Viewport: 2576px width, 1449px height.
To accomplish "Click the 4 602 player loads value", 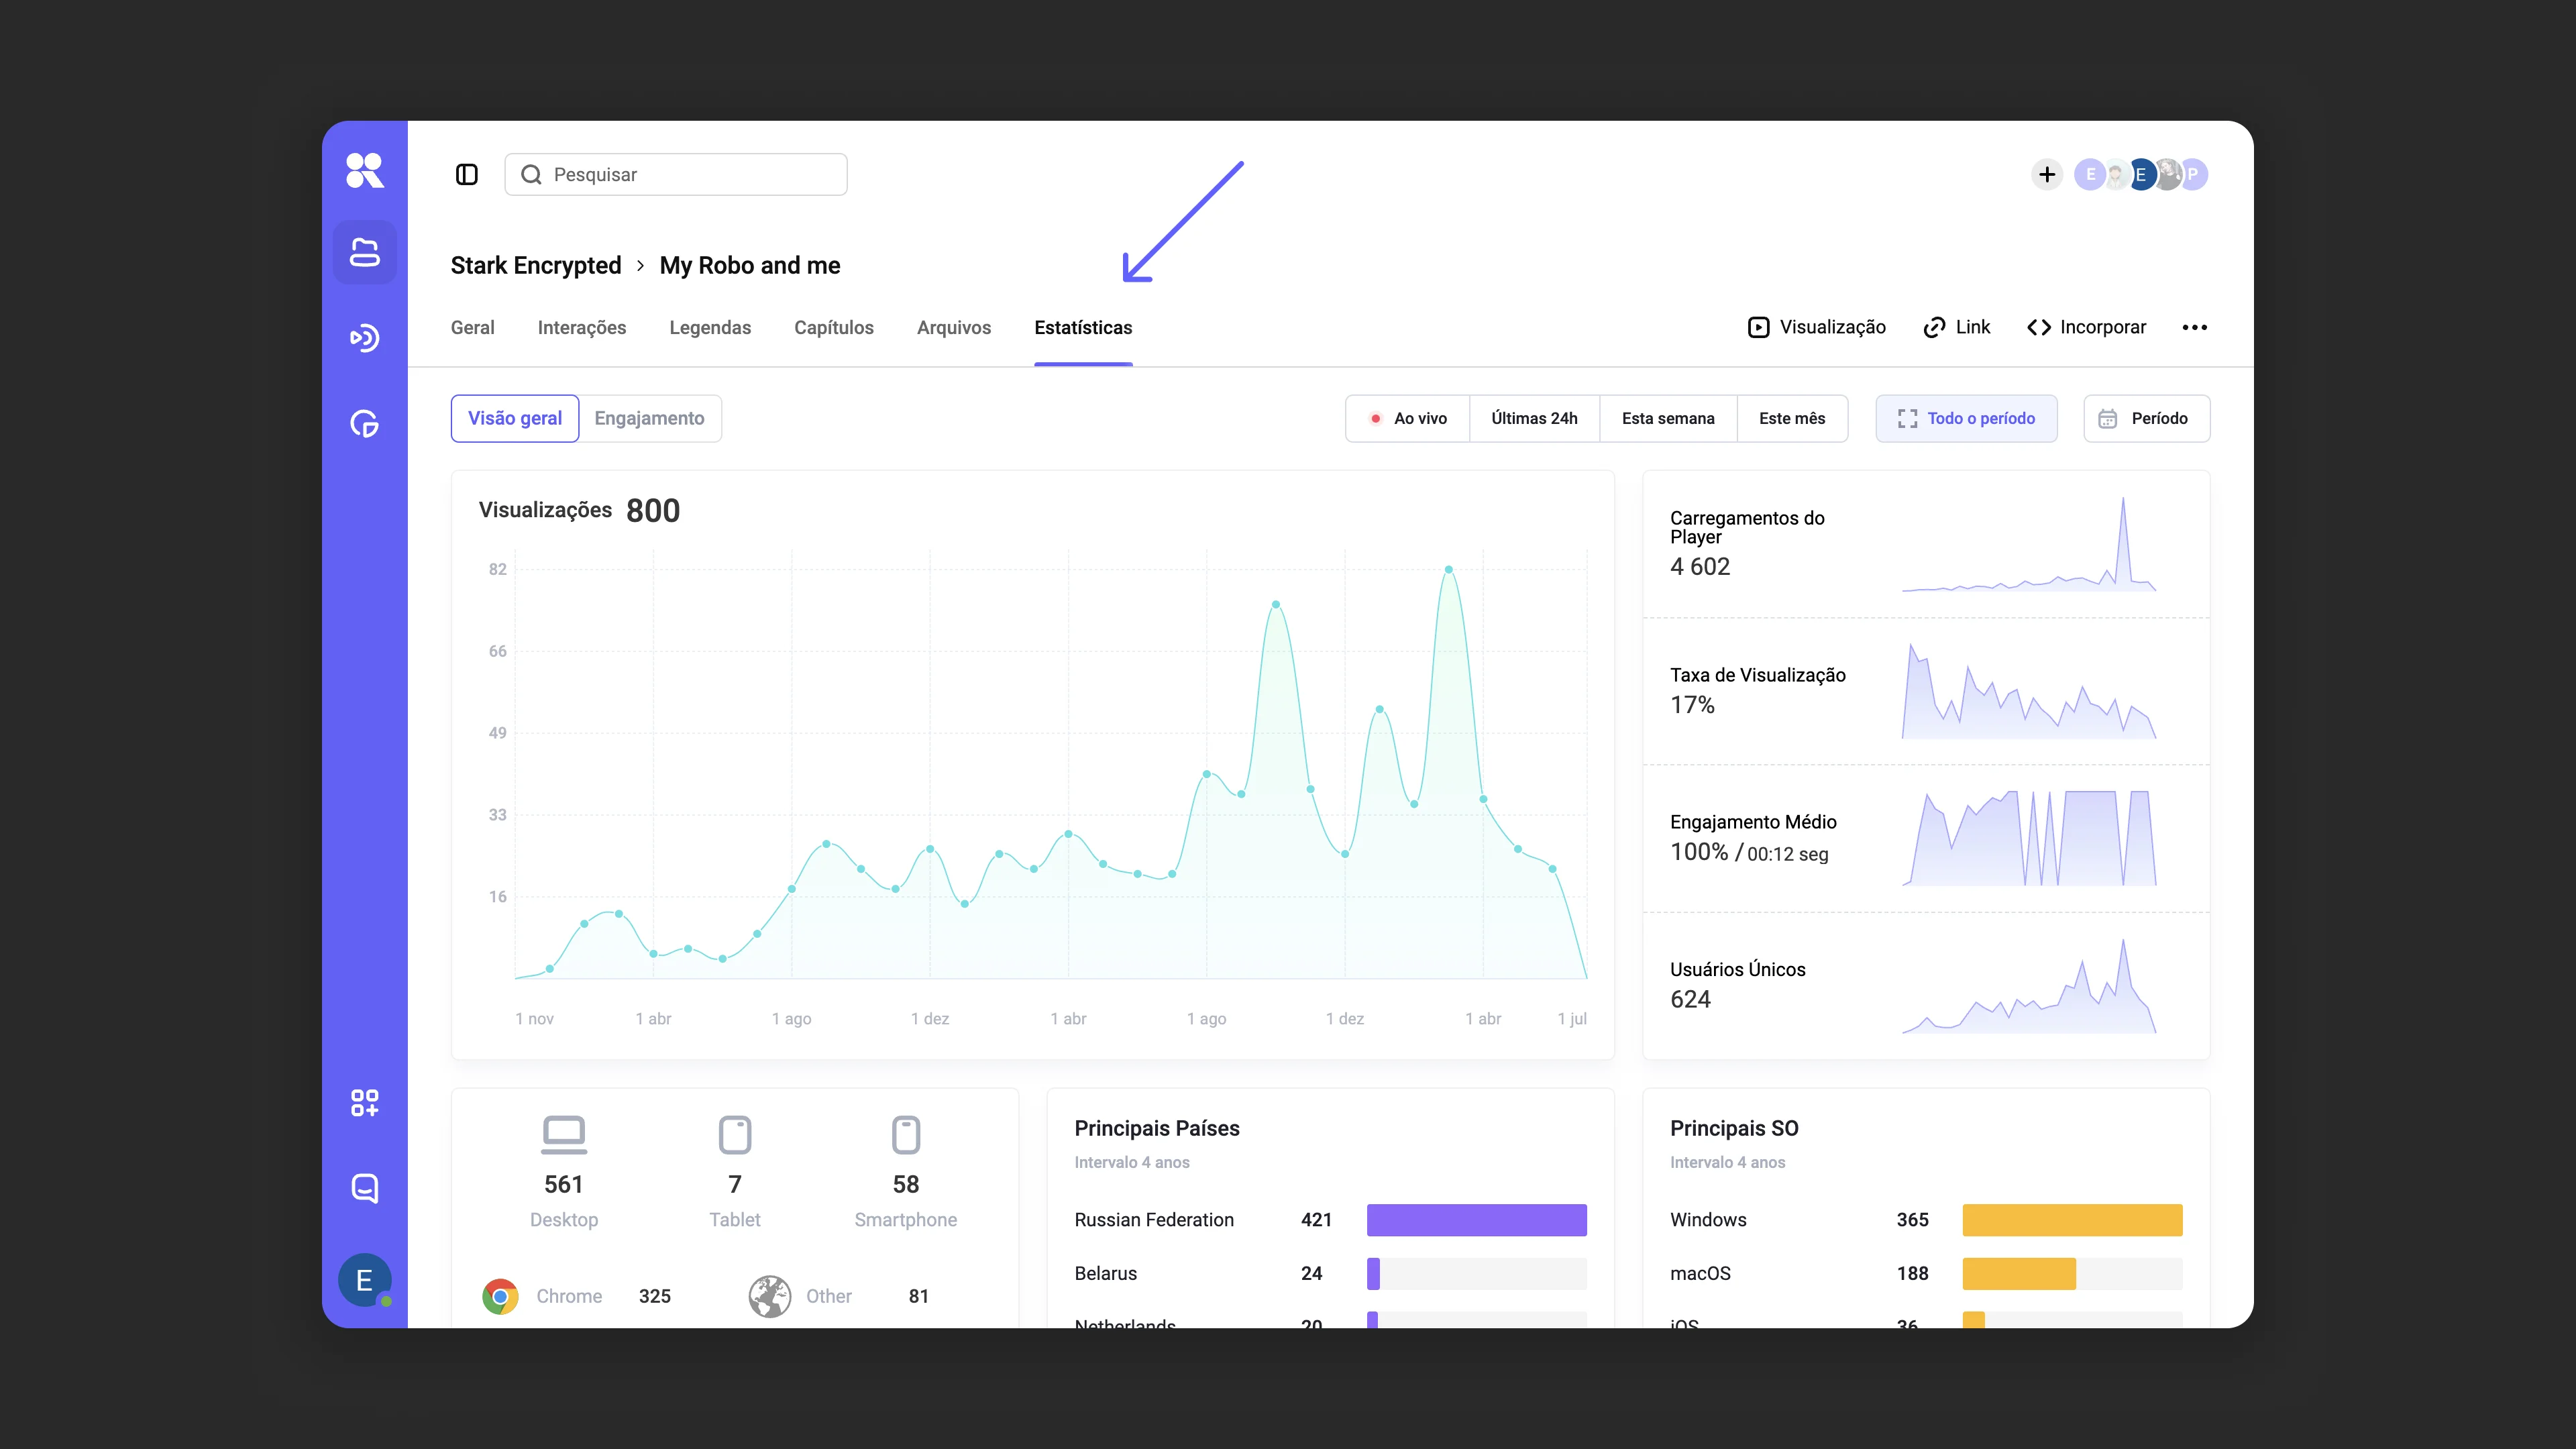I will pos(1699,567).
